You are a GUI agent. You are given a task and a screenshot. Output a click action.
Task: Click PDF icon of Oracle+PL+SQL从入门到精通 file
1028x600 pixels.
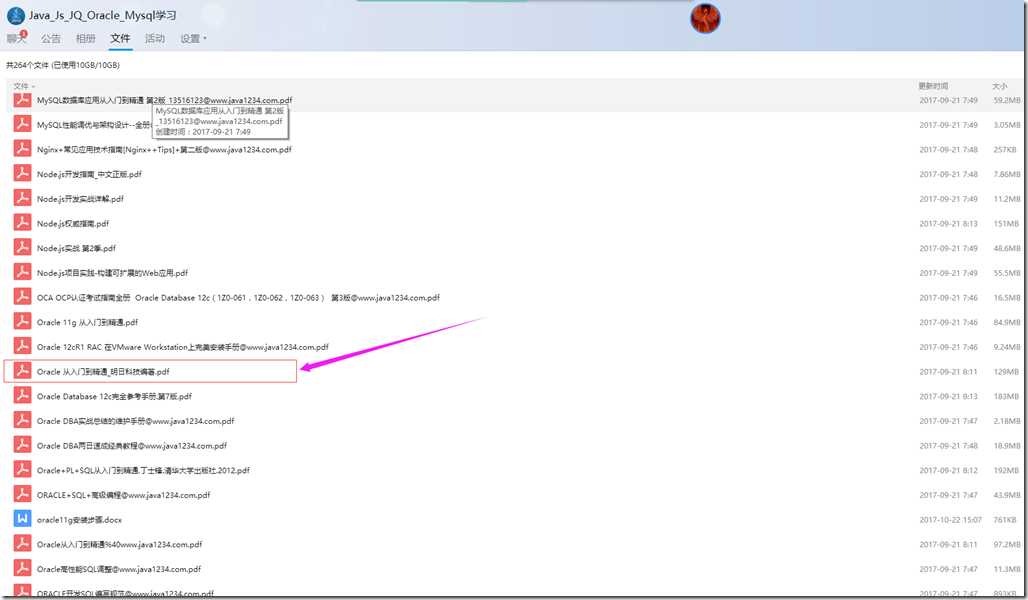(x=22, y=470)
